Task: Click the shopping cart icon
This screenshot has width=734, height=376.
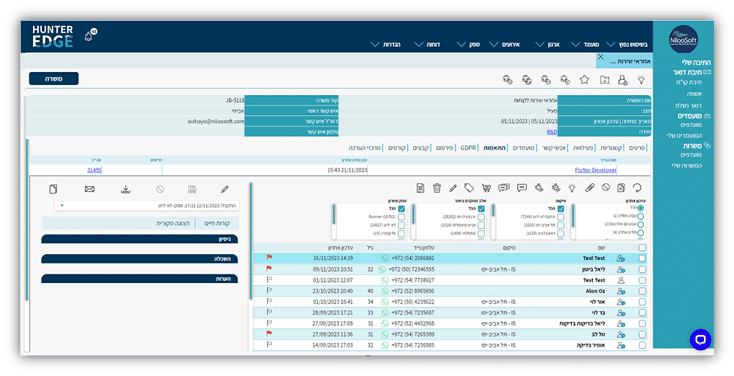Action: (486, 188)
